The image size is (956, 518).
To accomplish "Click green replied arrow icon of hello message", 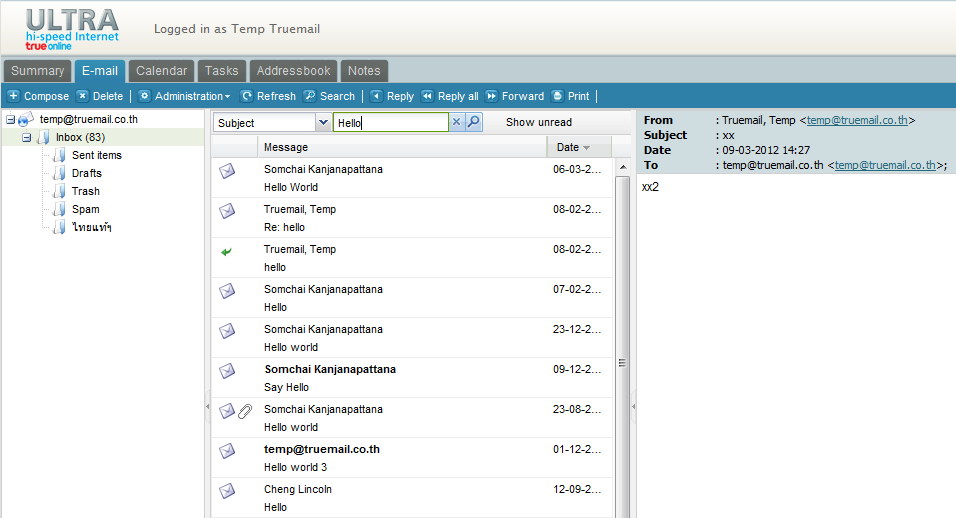I will (226, 252).
